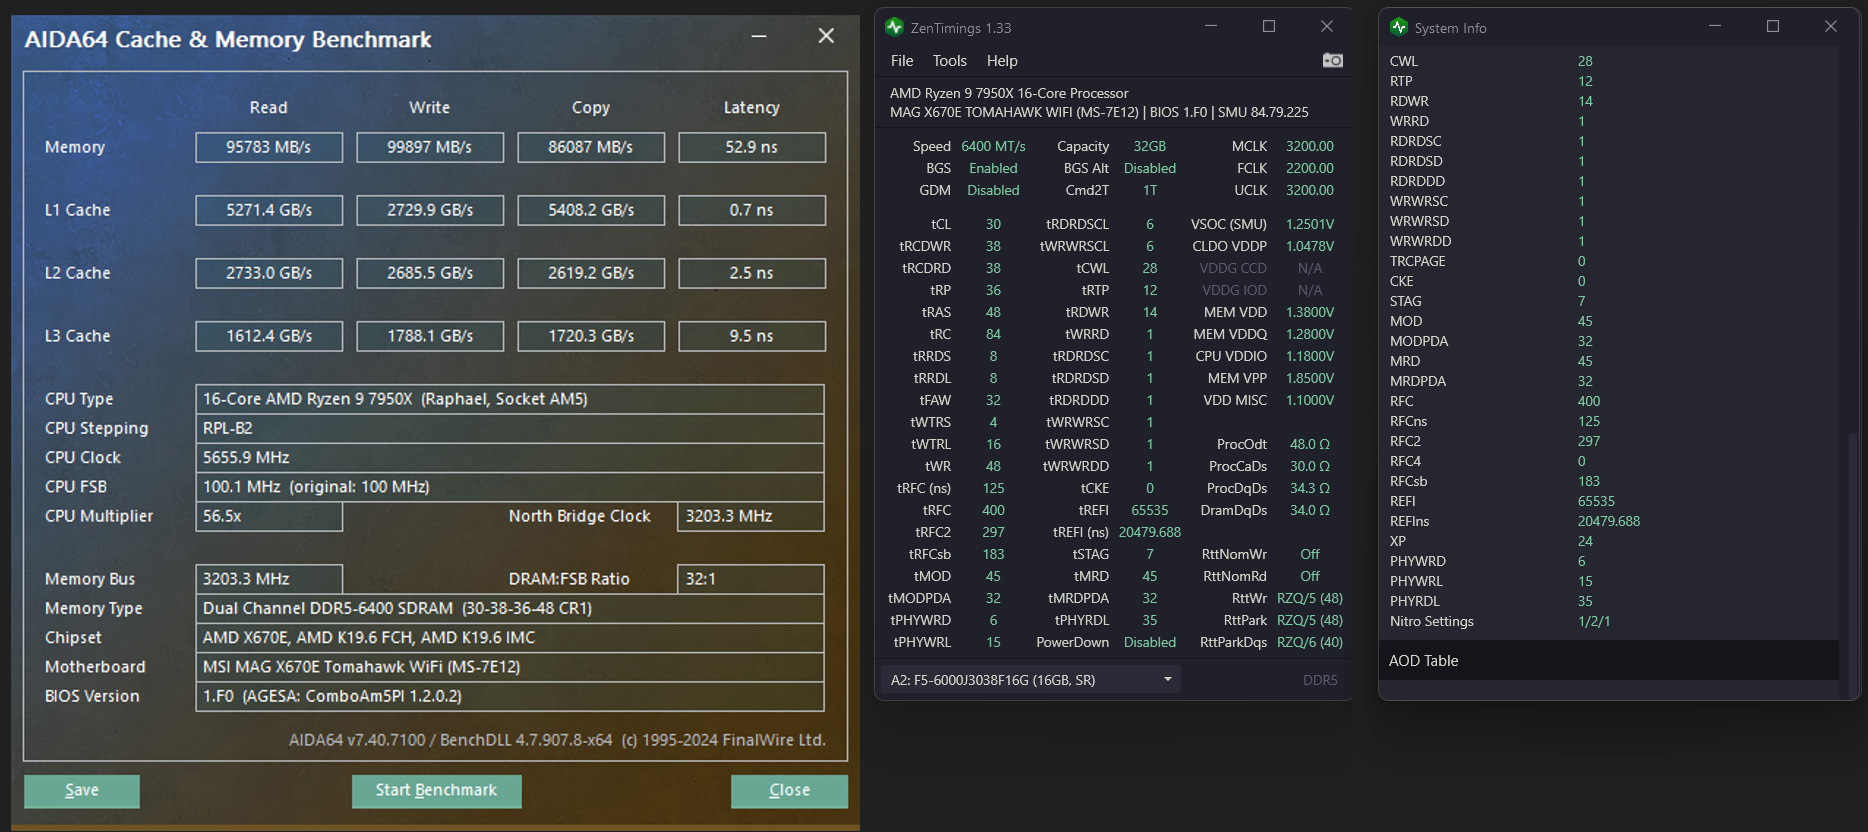The image size is (1868, 832).
Task: Open the Help menu in ZenTimings
Action: pos(1002,61)
